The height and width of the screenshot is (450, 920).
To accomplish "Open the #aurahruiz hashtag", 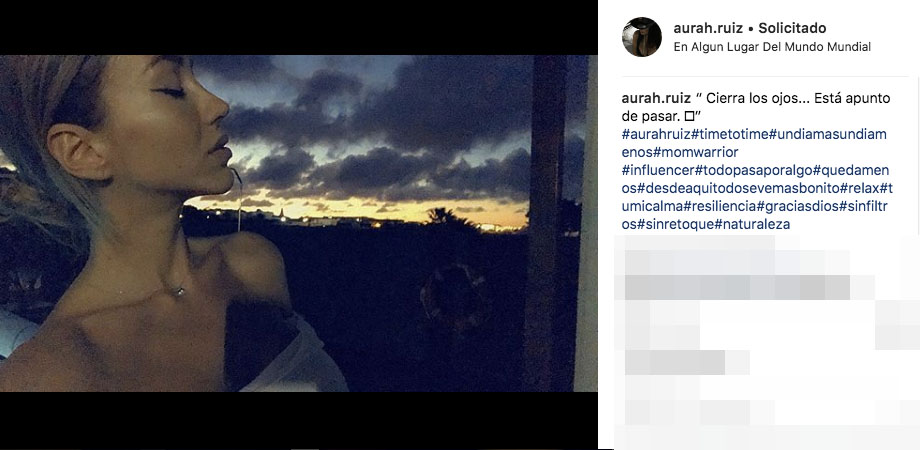I will pos(657,134).
